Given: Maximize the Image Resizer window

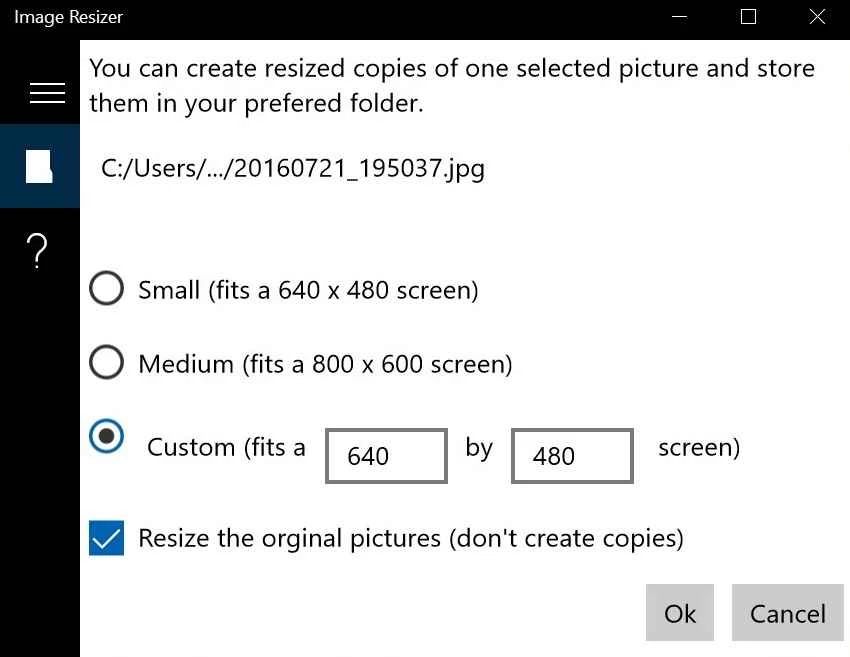Looking at the screenshot, I should point(748,17).
